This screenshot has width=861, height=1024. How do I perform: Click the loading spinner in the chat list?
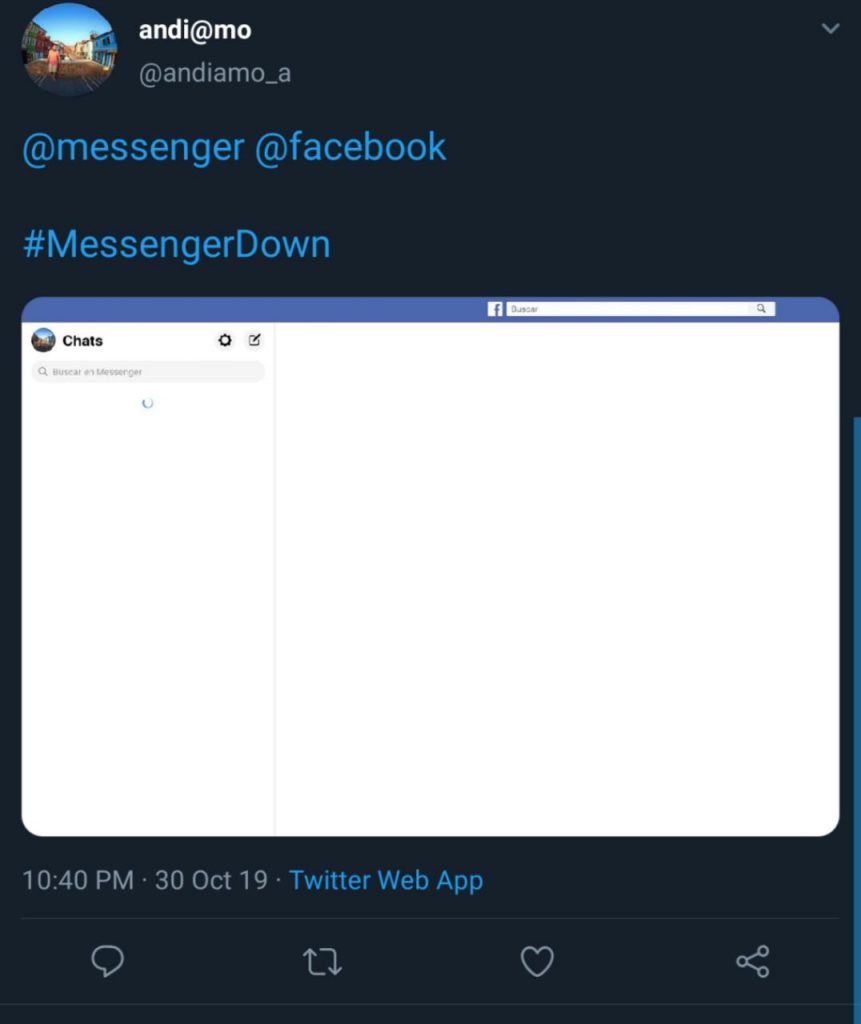click(148, 403)
